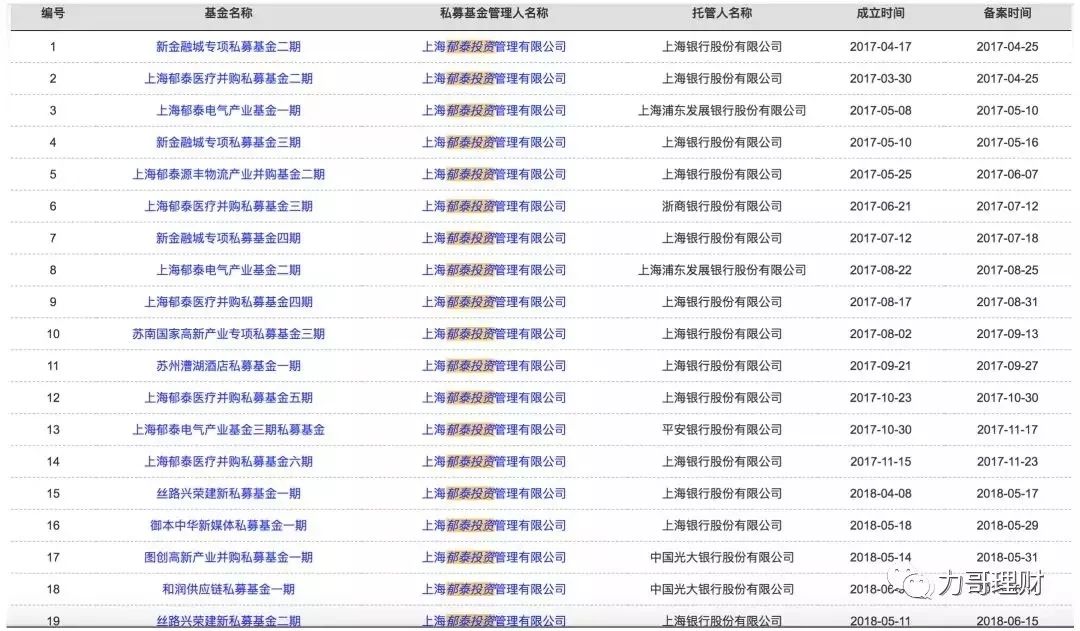Click 御本中华新媒体私募基金一期 fund link
This screenshot has height=631, width=1080.
(228, 526)
